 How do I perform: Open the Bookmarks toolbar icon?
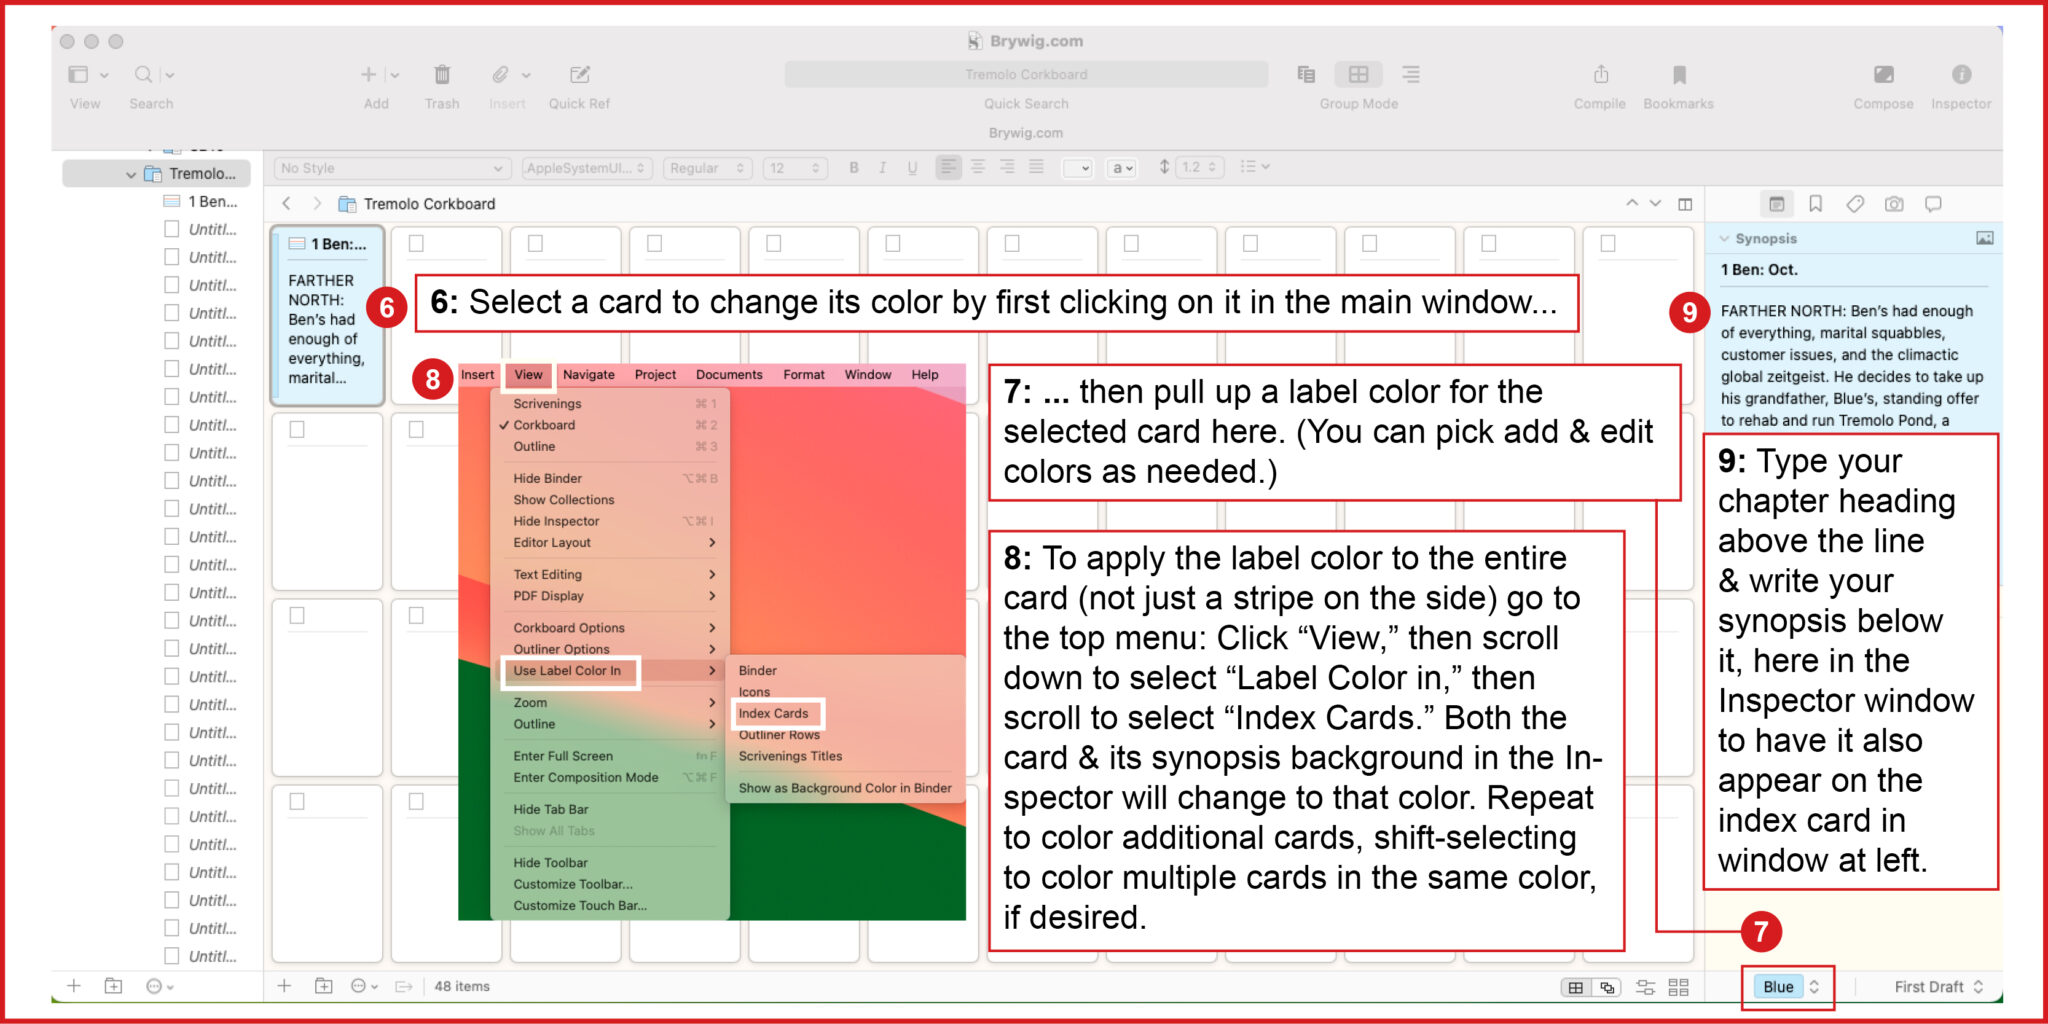click(x=1679, y=75)
